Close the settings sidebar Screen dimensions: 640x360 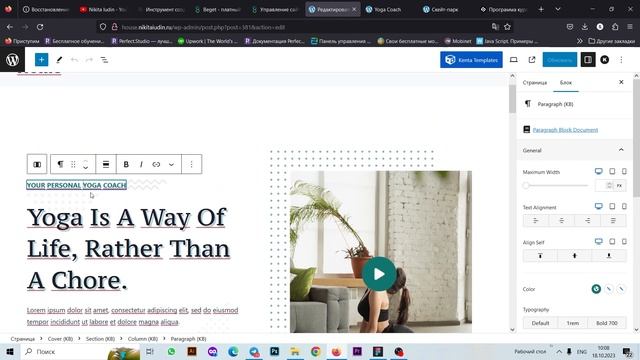click(621, 82)
